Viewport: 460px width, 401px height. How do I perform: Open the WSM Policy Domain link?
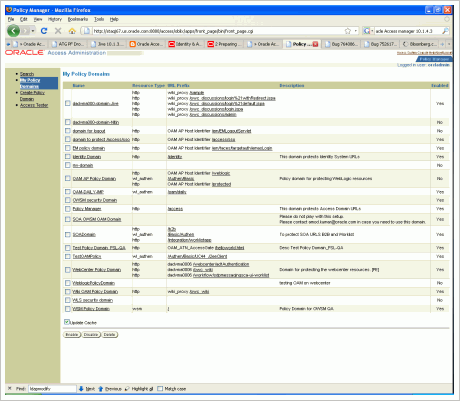(91, 309)
